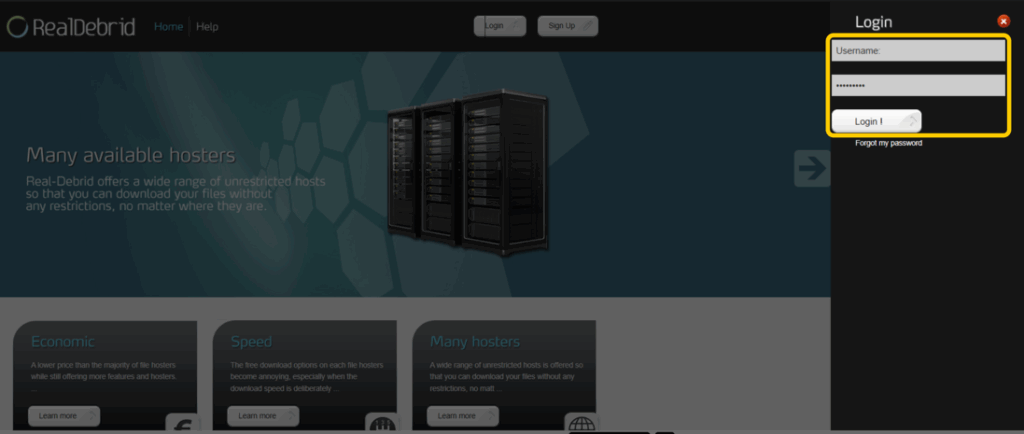Image resolution: width=1024 pixels, height=434 pixels.
Task: Focus the Username input field
Action: pyautogui.click(x=917, y=50)
